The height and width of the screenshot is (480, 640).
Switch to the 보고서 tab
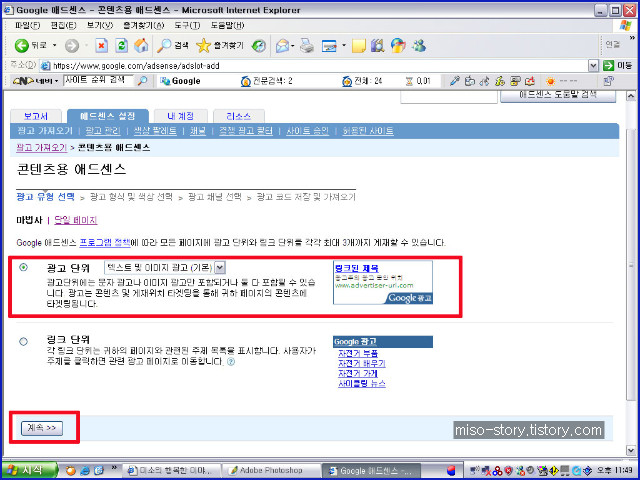[36, 116]
